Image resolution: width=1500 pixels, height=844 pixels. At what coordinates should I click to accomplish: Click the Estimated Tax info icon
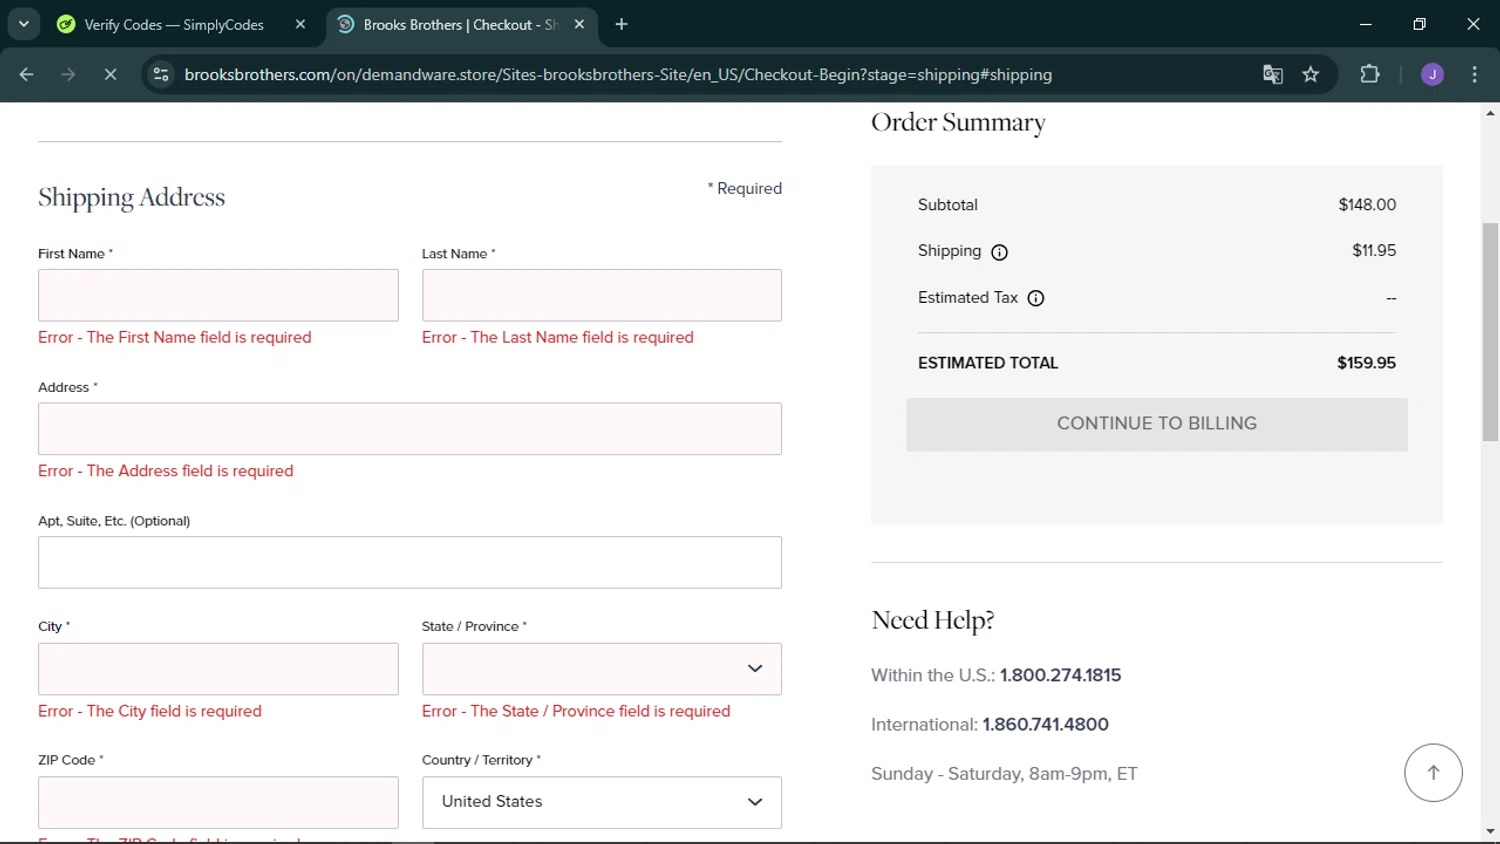click(x=1036, y=298)
